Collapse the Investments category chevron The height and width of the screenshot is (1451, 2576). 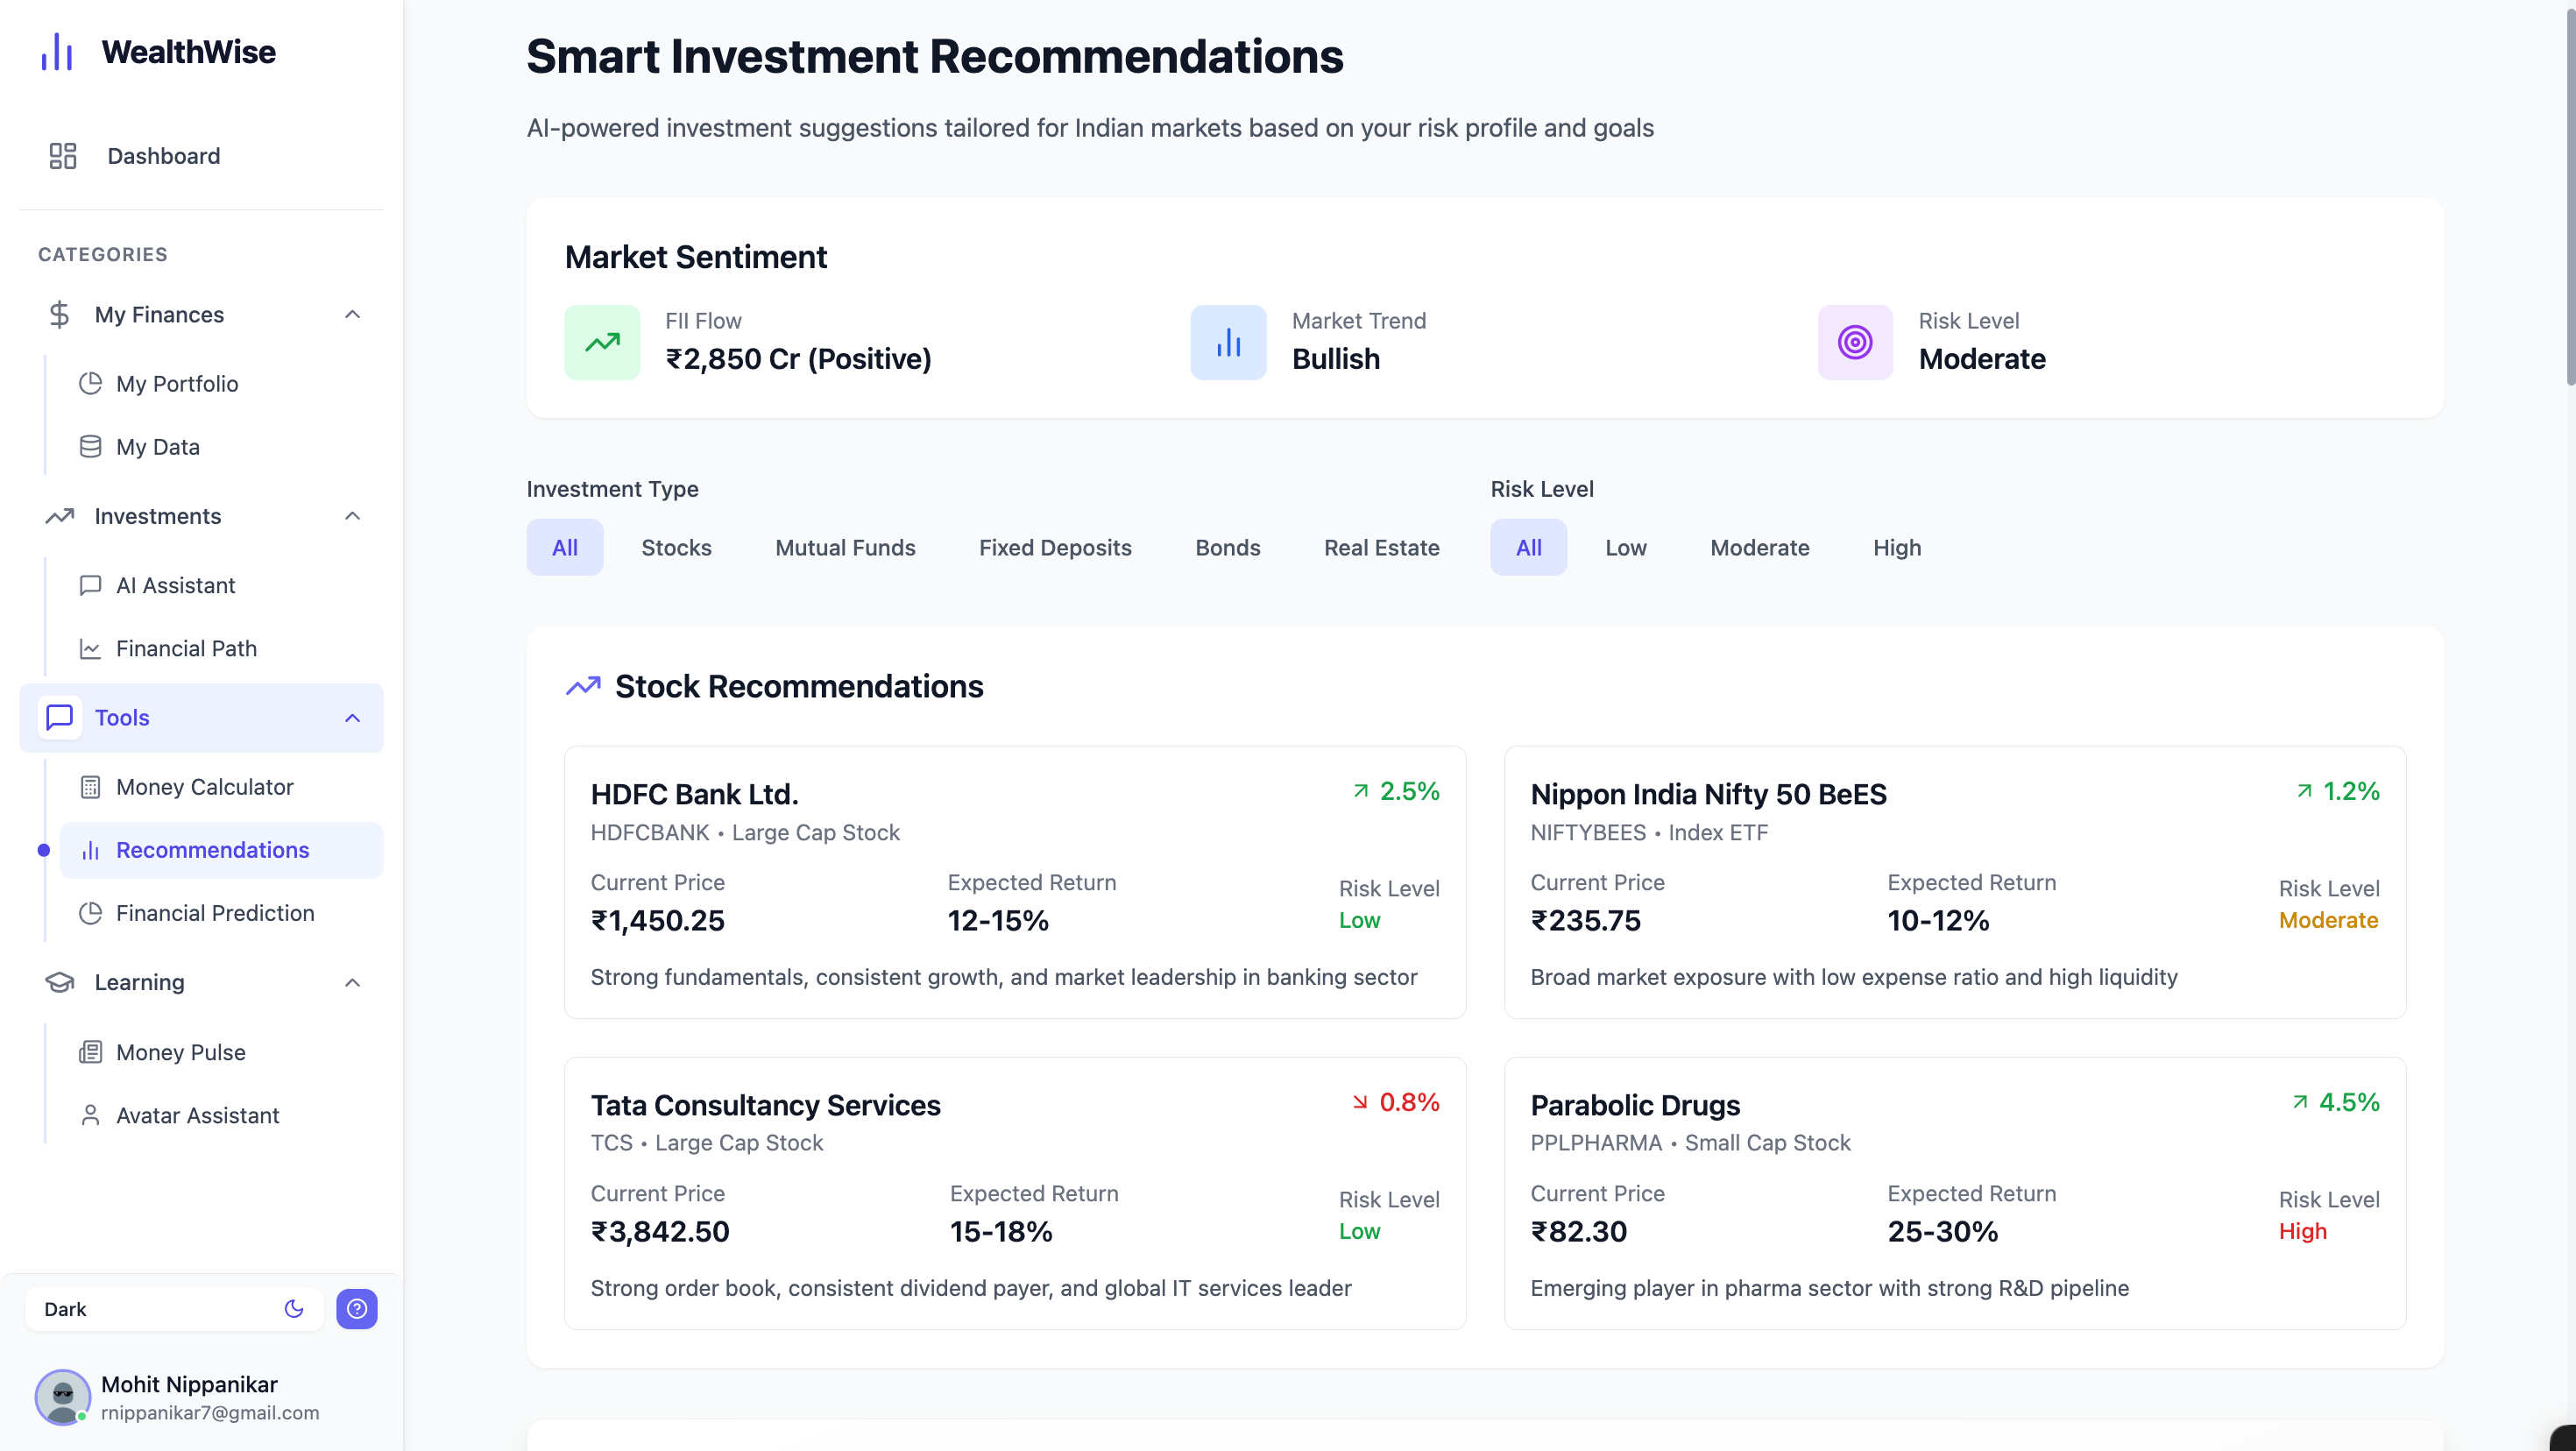pyautogui.click(x=352, y=516)
